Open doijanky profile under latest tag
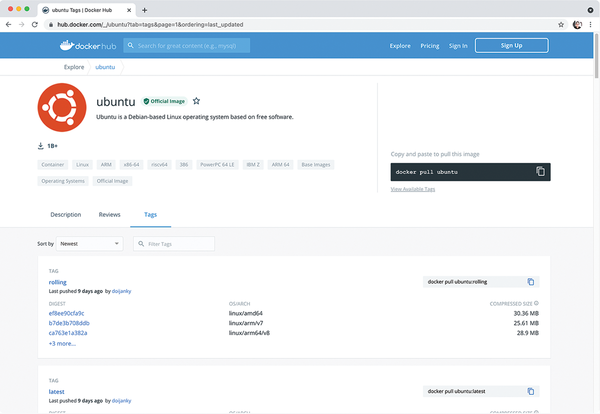600x414 pixels. [x=121, y=401]
